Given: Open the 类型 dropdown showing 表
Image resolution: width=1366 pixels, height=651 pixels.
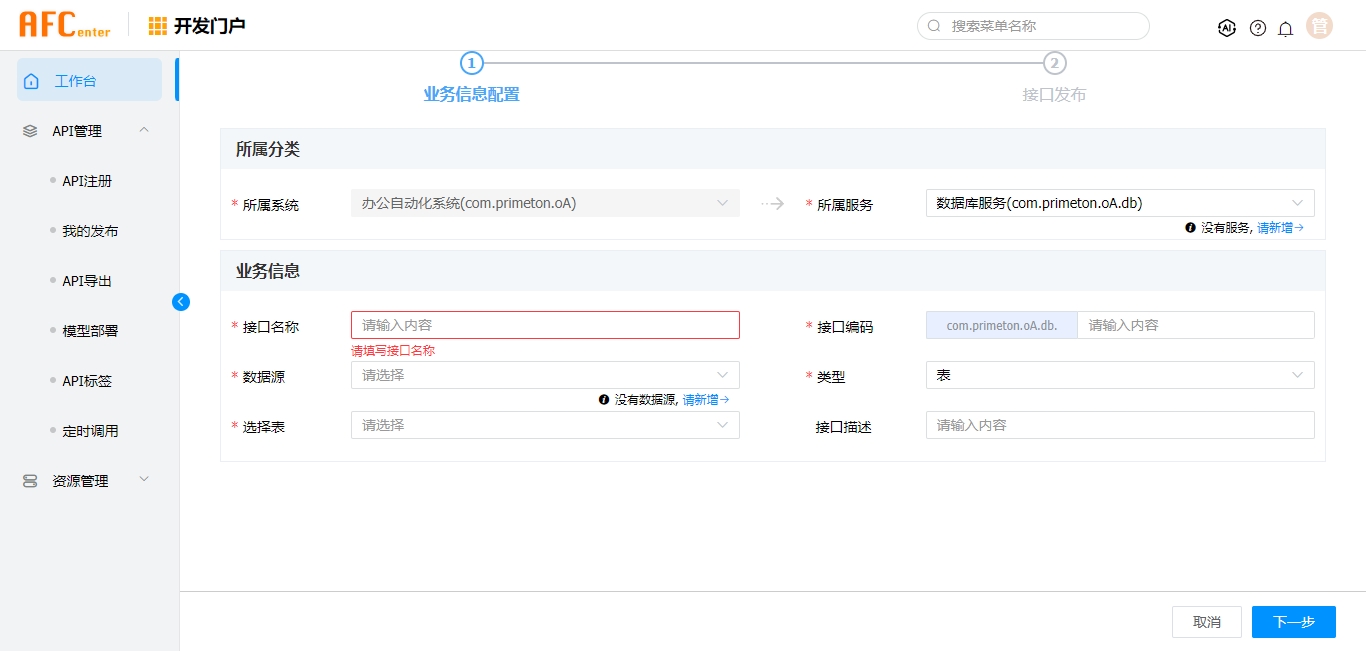Looking at the screenshot, I should point(1119,375).
